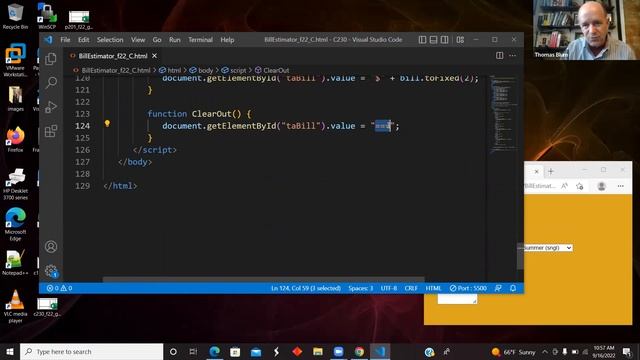Image resolution: width=640 pixels, height=360 pixels.
Task: Open the Help menu
Action: coord(227,40)
